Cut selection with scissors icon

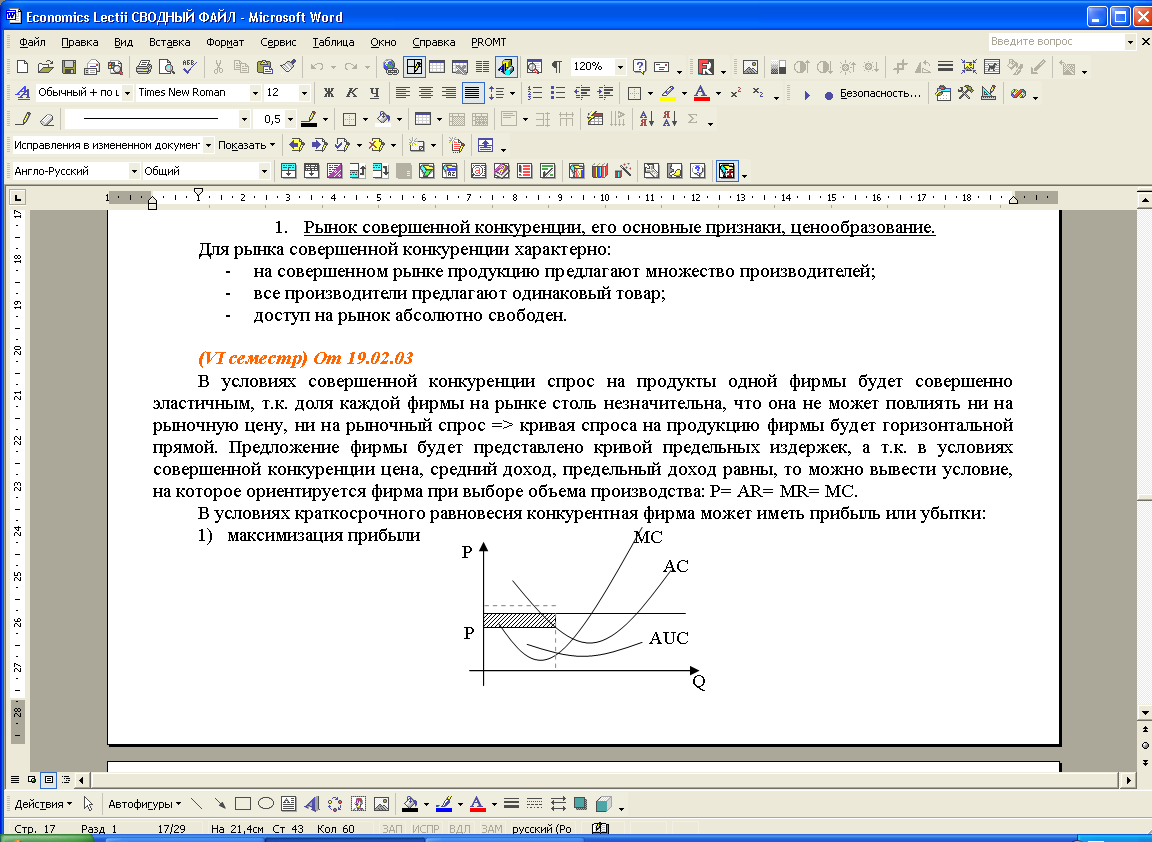(x=218, y=67)
